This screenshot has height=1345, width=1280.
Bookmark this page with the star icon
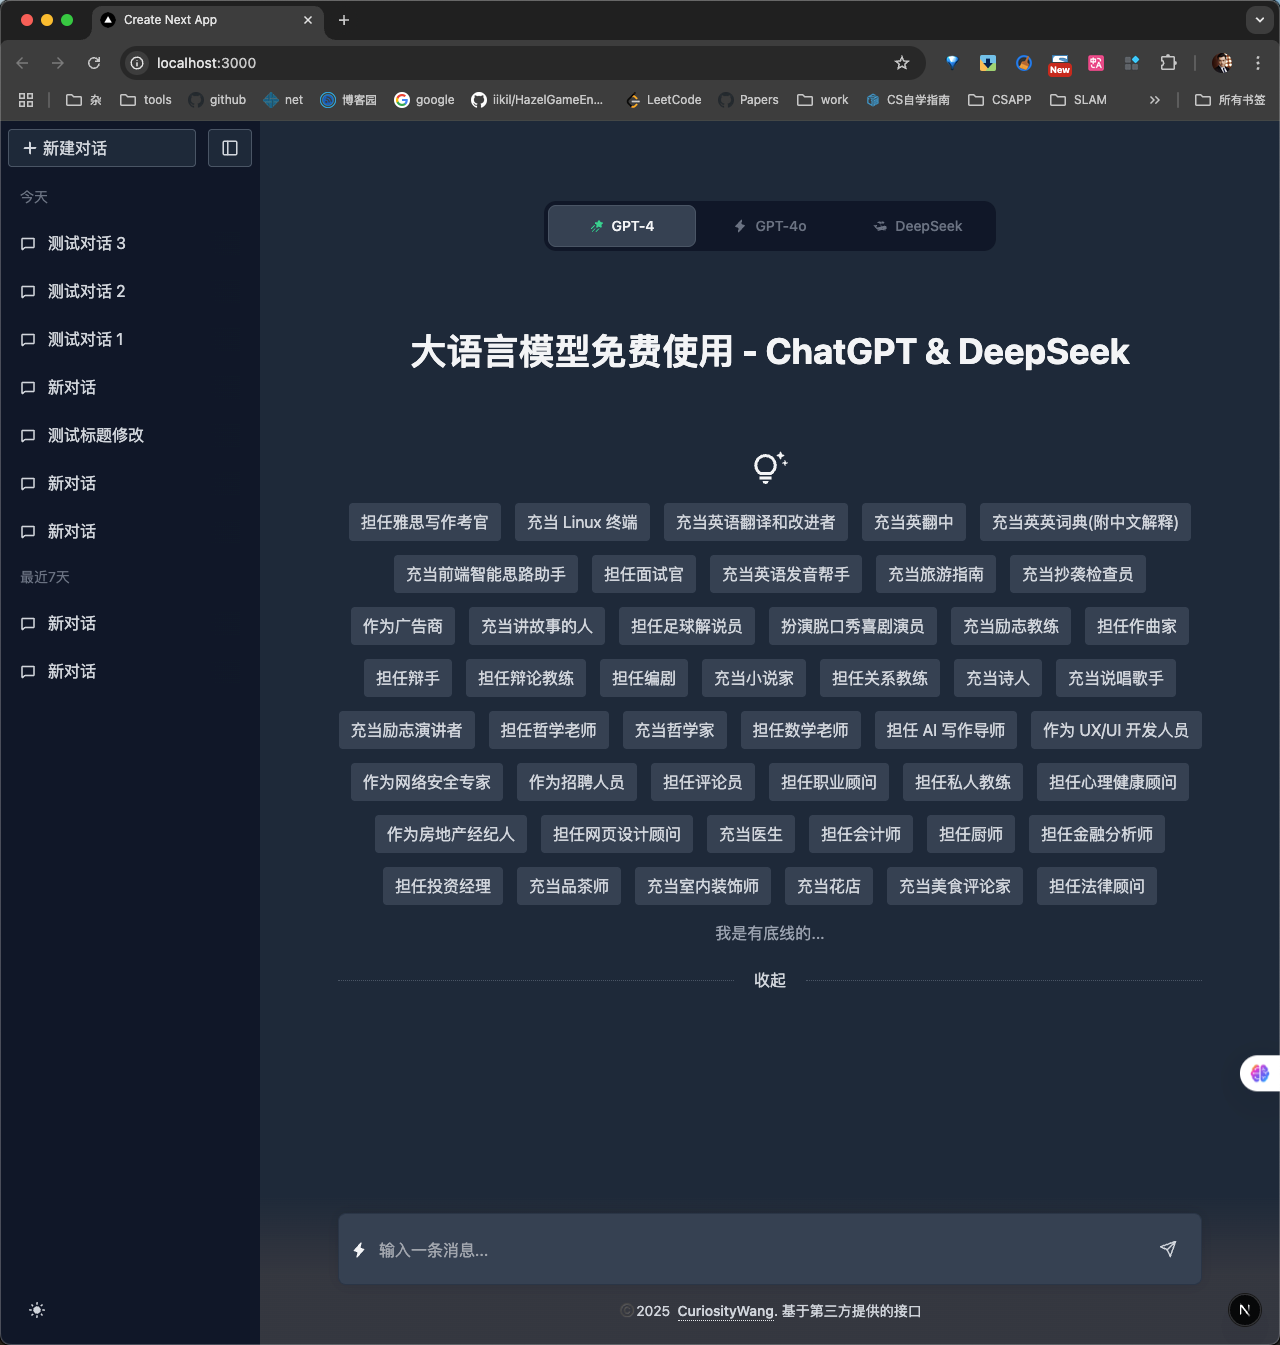tap(902, 63)
